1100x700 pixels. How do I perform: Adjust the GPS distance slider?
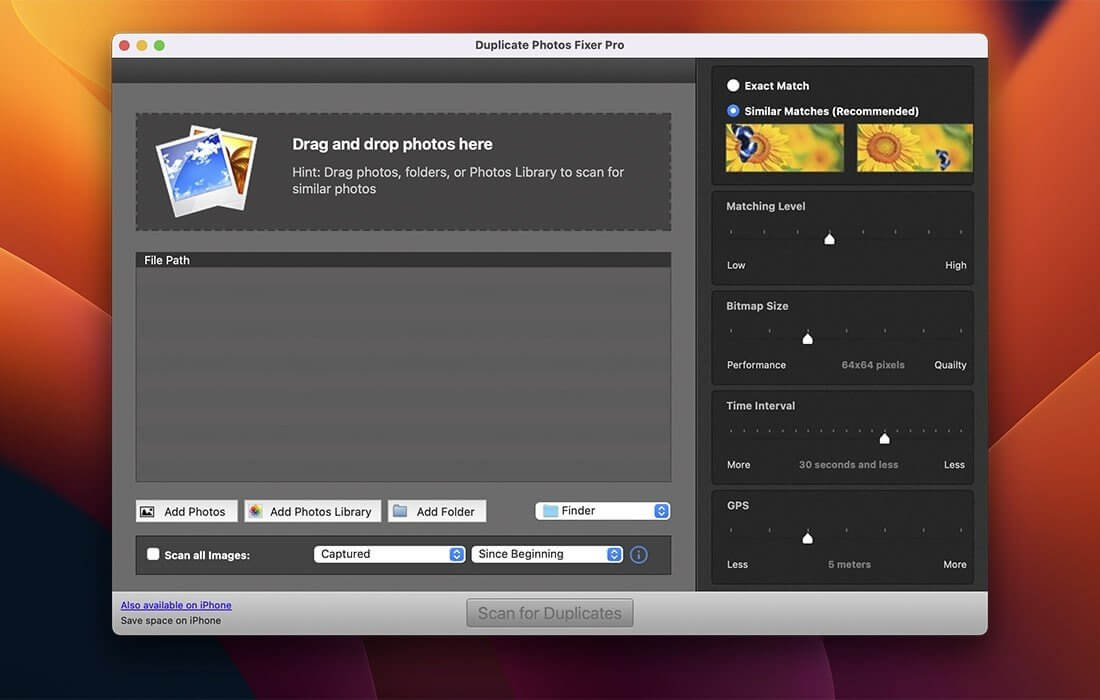[807, 537]
